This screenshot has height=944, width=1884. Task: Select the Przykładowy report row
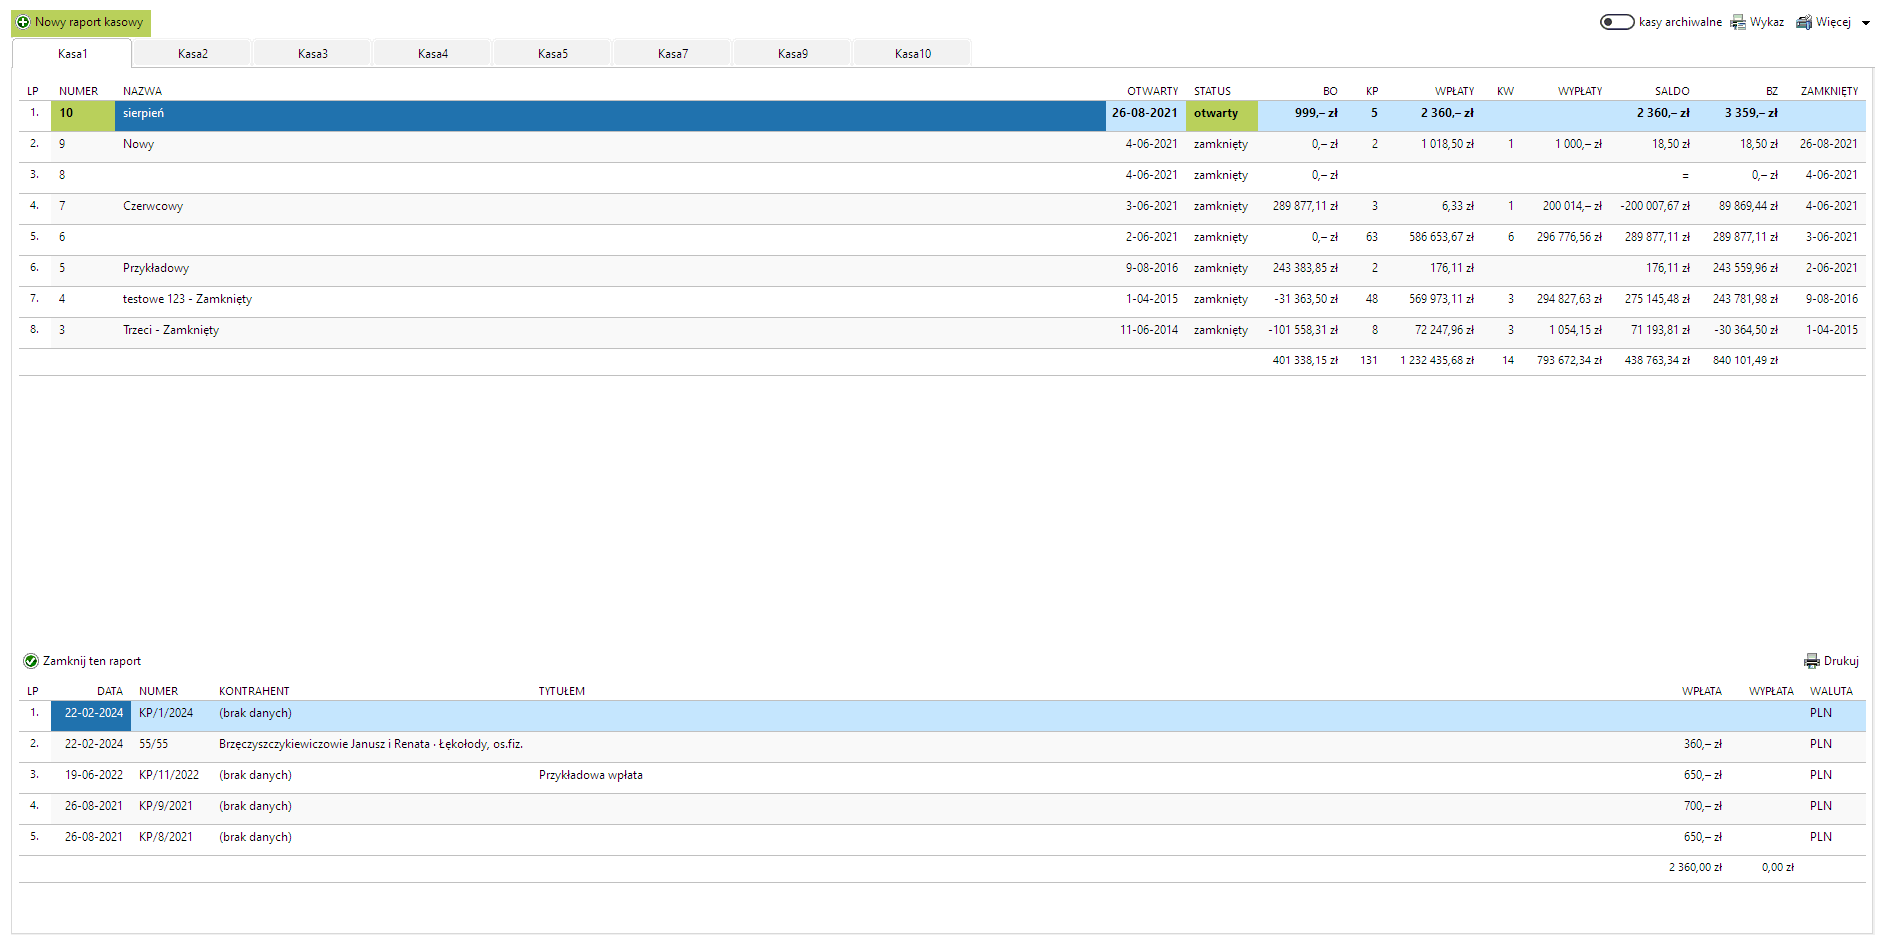156,268
